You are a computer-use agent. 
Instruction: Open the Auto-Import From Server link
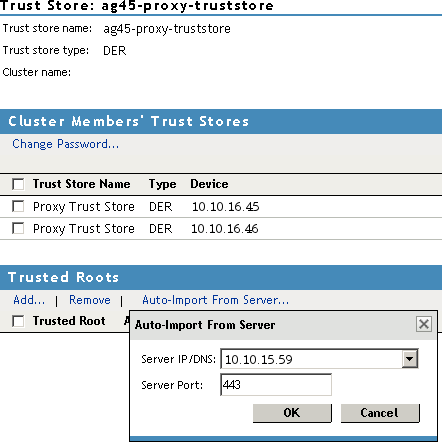(215, 300)
